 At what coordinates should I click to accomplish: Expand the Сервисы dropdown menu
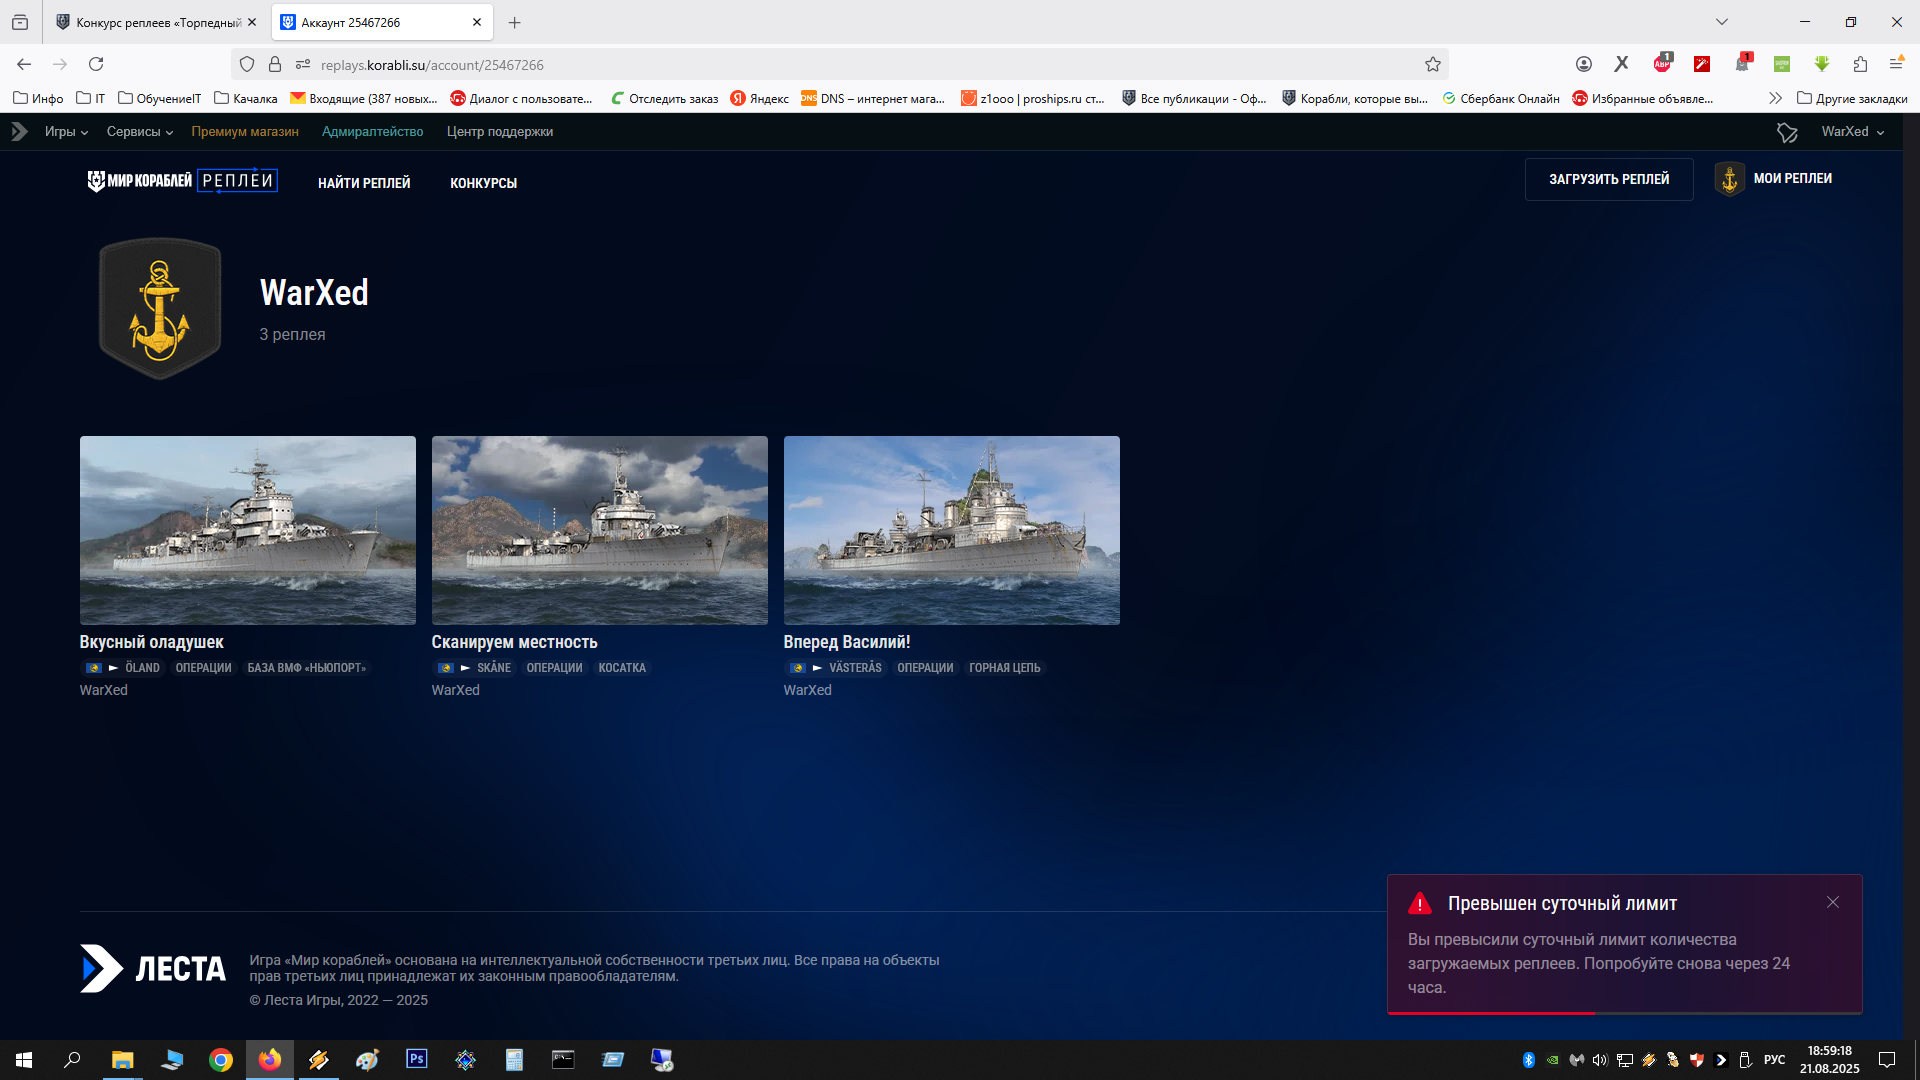(140, 132)
